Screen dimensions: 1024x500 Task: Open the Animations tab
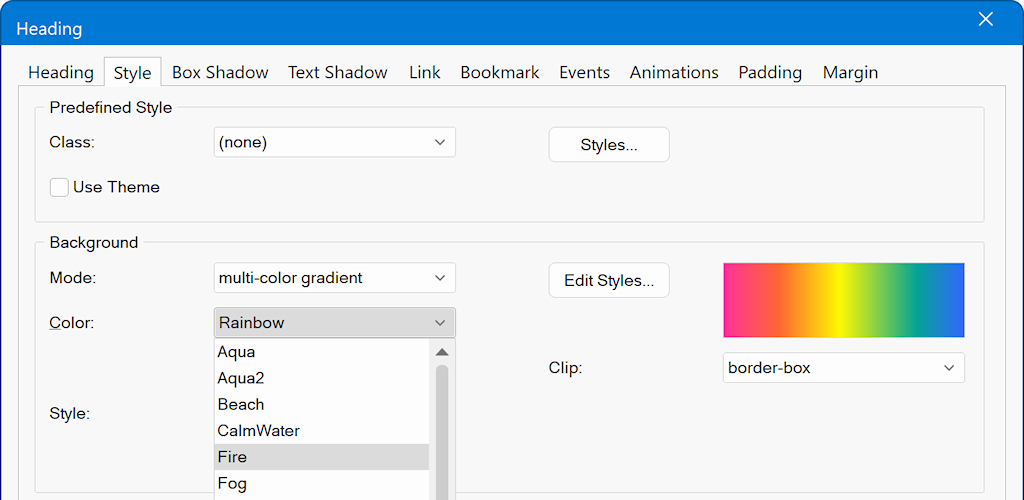(x=673, y=72)
